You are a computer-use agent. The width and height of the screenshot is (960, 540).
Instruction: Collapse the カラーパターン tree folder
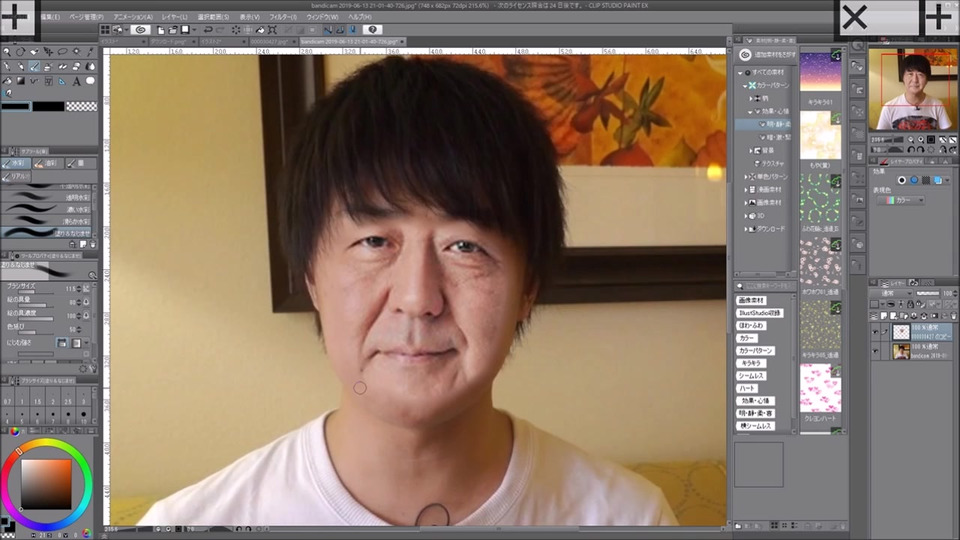click(x=746, y=85)
